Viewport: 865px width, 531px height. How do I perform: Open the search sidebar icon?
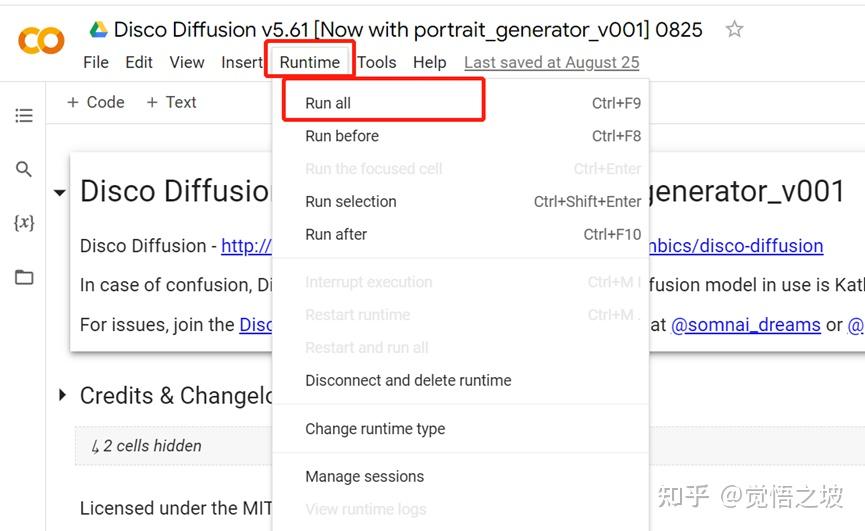[x=24, y=169]
